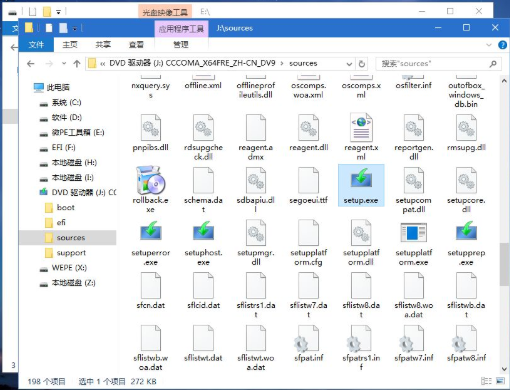Viewport: 510px width, 390px height.
Task: Select the setupplatform.cfg file icon
Action: coord(308,232)
